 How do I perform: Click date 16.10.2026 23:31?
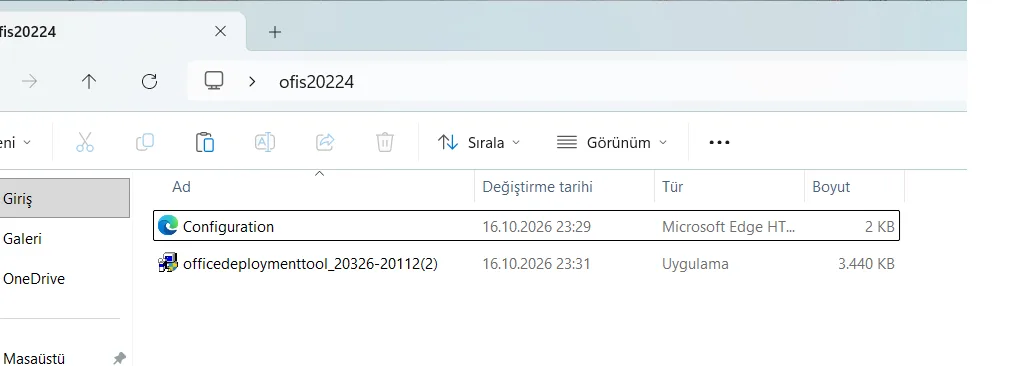point(536,264)
